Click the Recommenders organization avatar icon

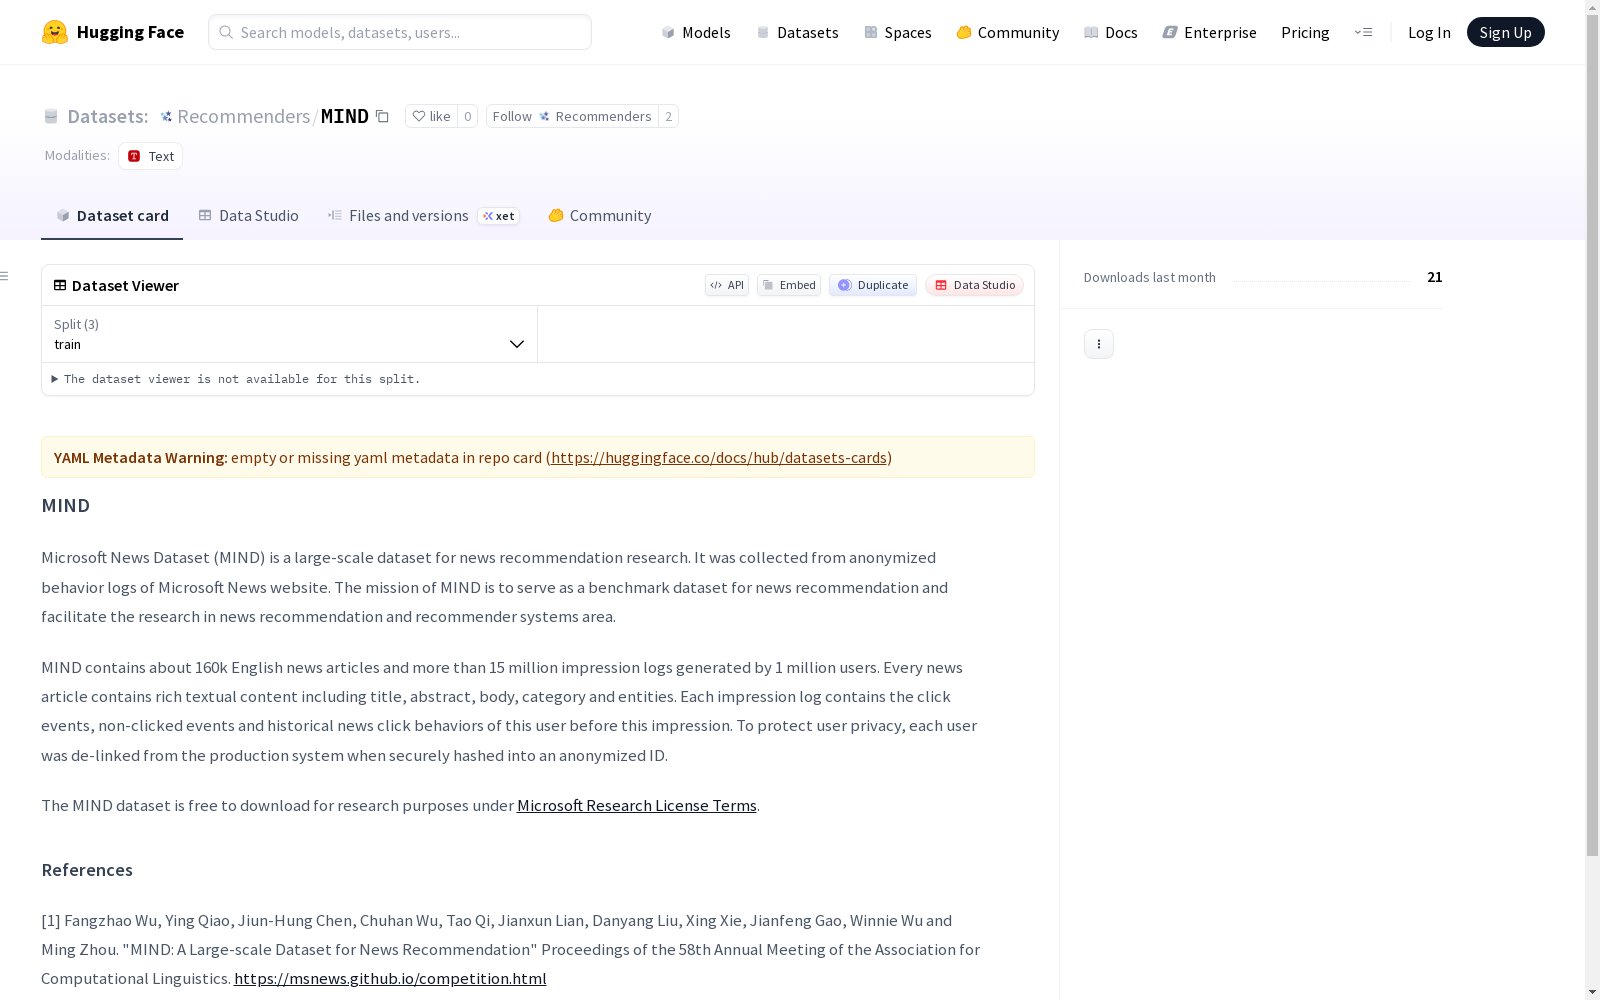(x=166, y=116)
